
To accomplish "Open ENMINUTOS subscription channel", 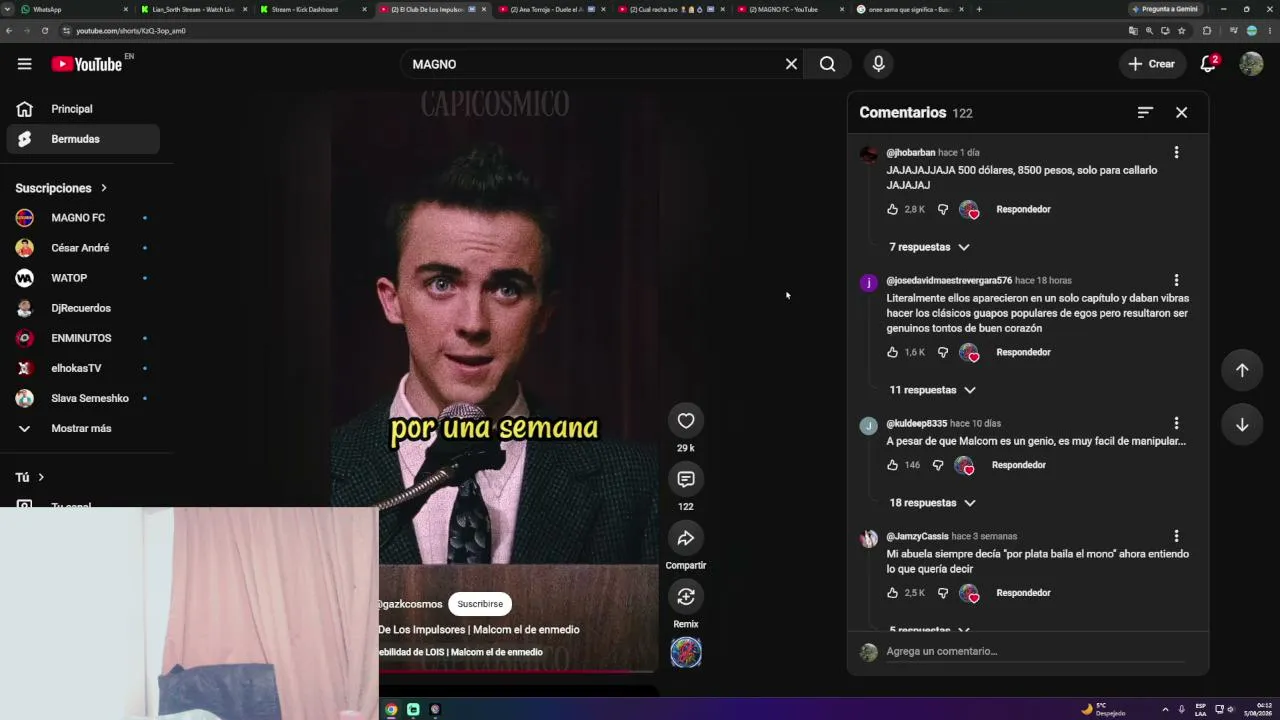I will (83, 338).
